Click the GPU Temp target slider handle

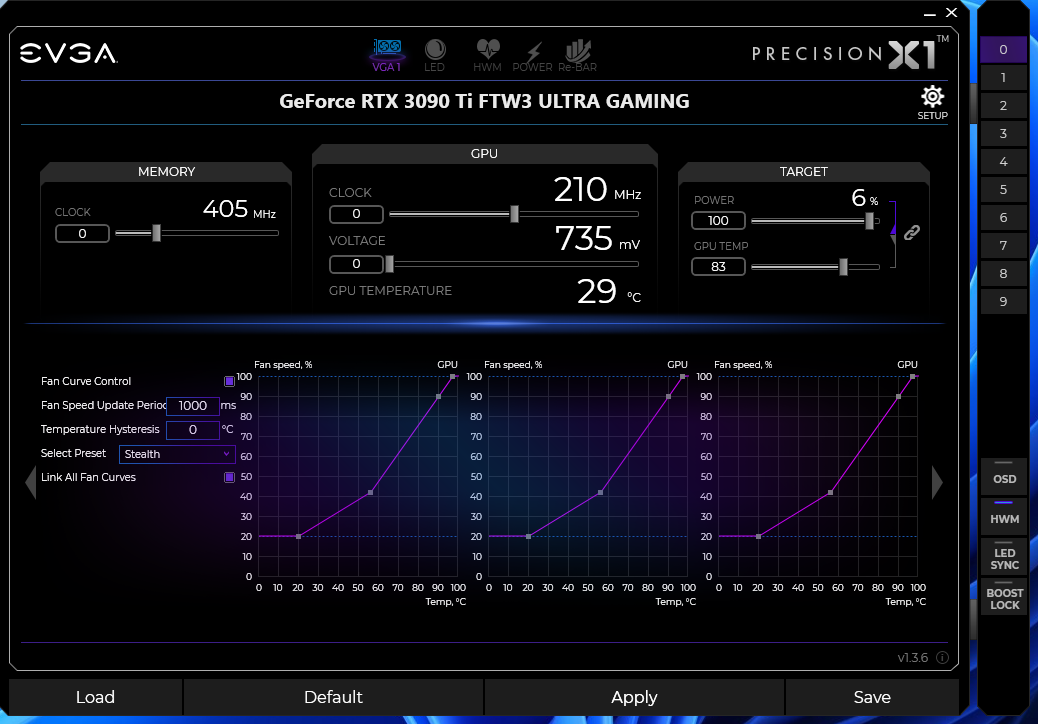coord(843,267)
